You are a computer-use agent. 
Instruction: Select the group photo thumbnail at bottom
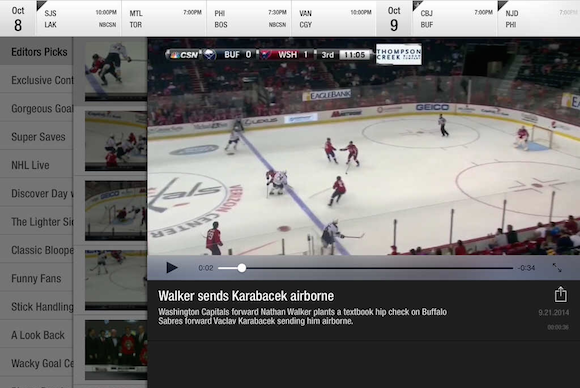tap(116, 350)
